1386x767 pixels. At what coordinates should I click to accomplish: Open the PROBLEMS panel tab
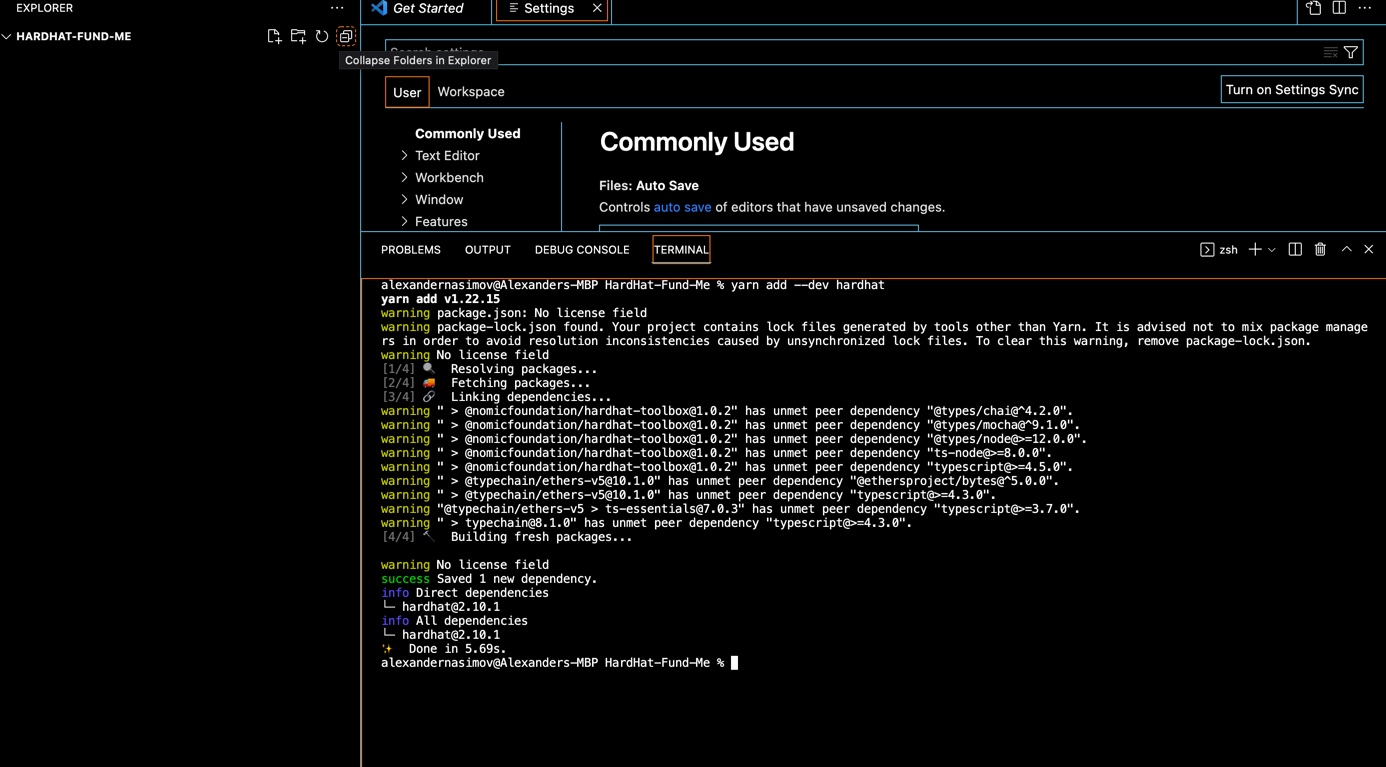[411, 250]
